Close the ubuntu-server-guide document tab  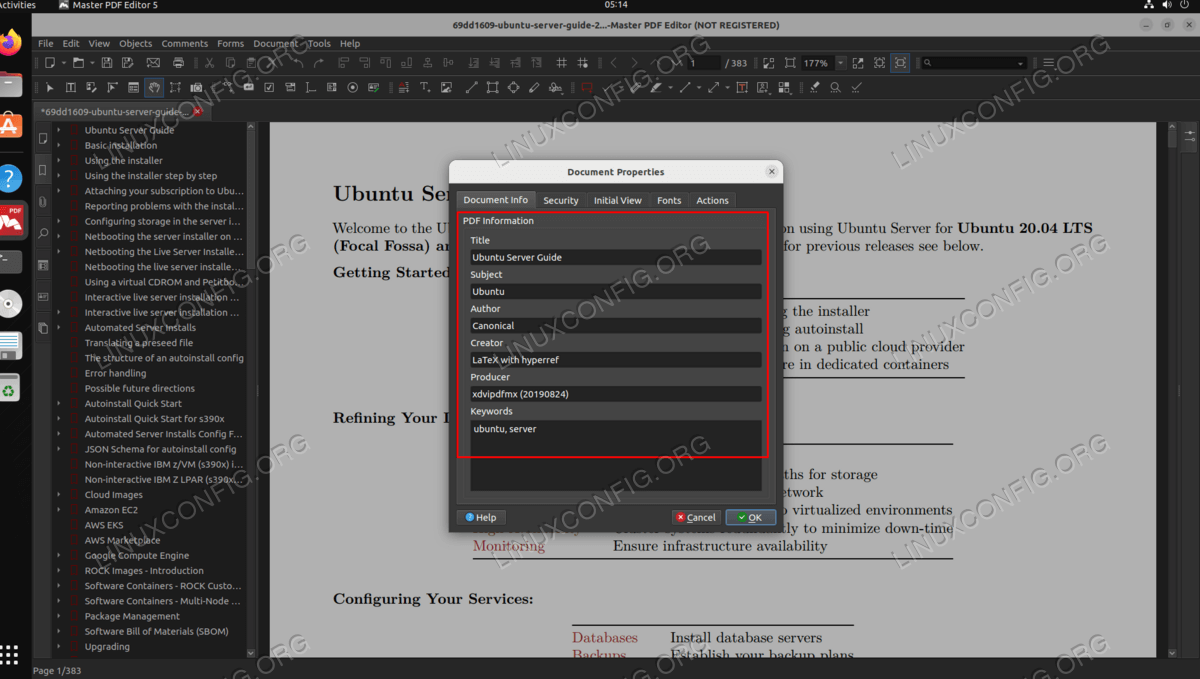pyautogui.click(x=197, y=112)
